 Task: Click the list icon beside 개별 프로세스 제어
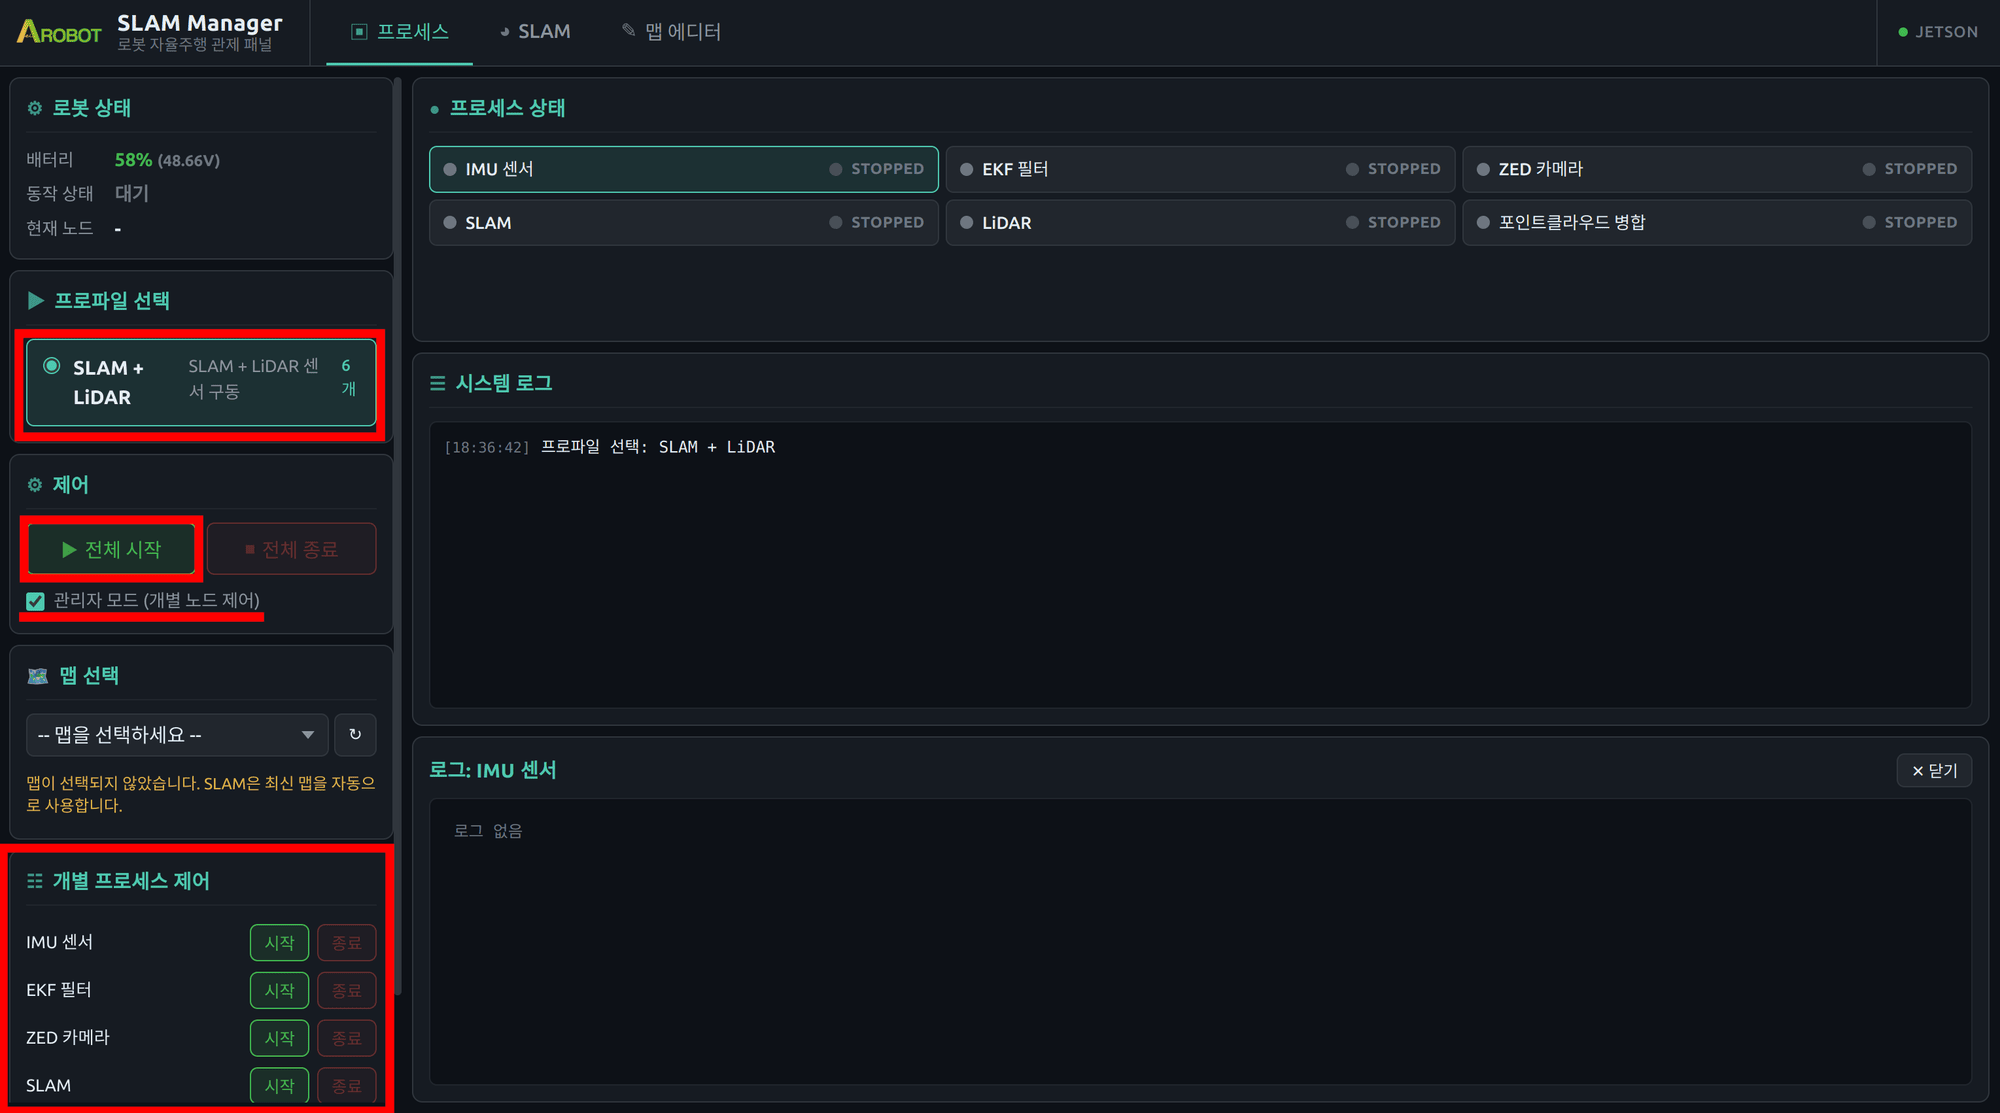(x=35, y=881)
